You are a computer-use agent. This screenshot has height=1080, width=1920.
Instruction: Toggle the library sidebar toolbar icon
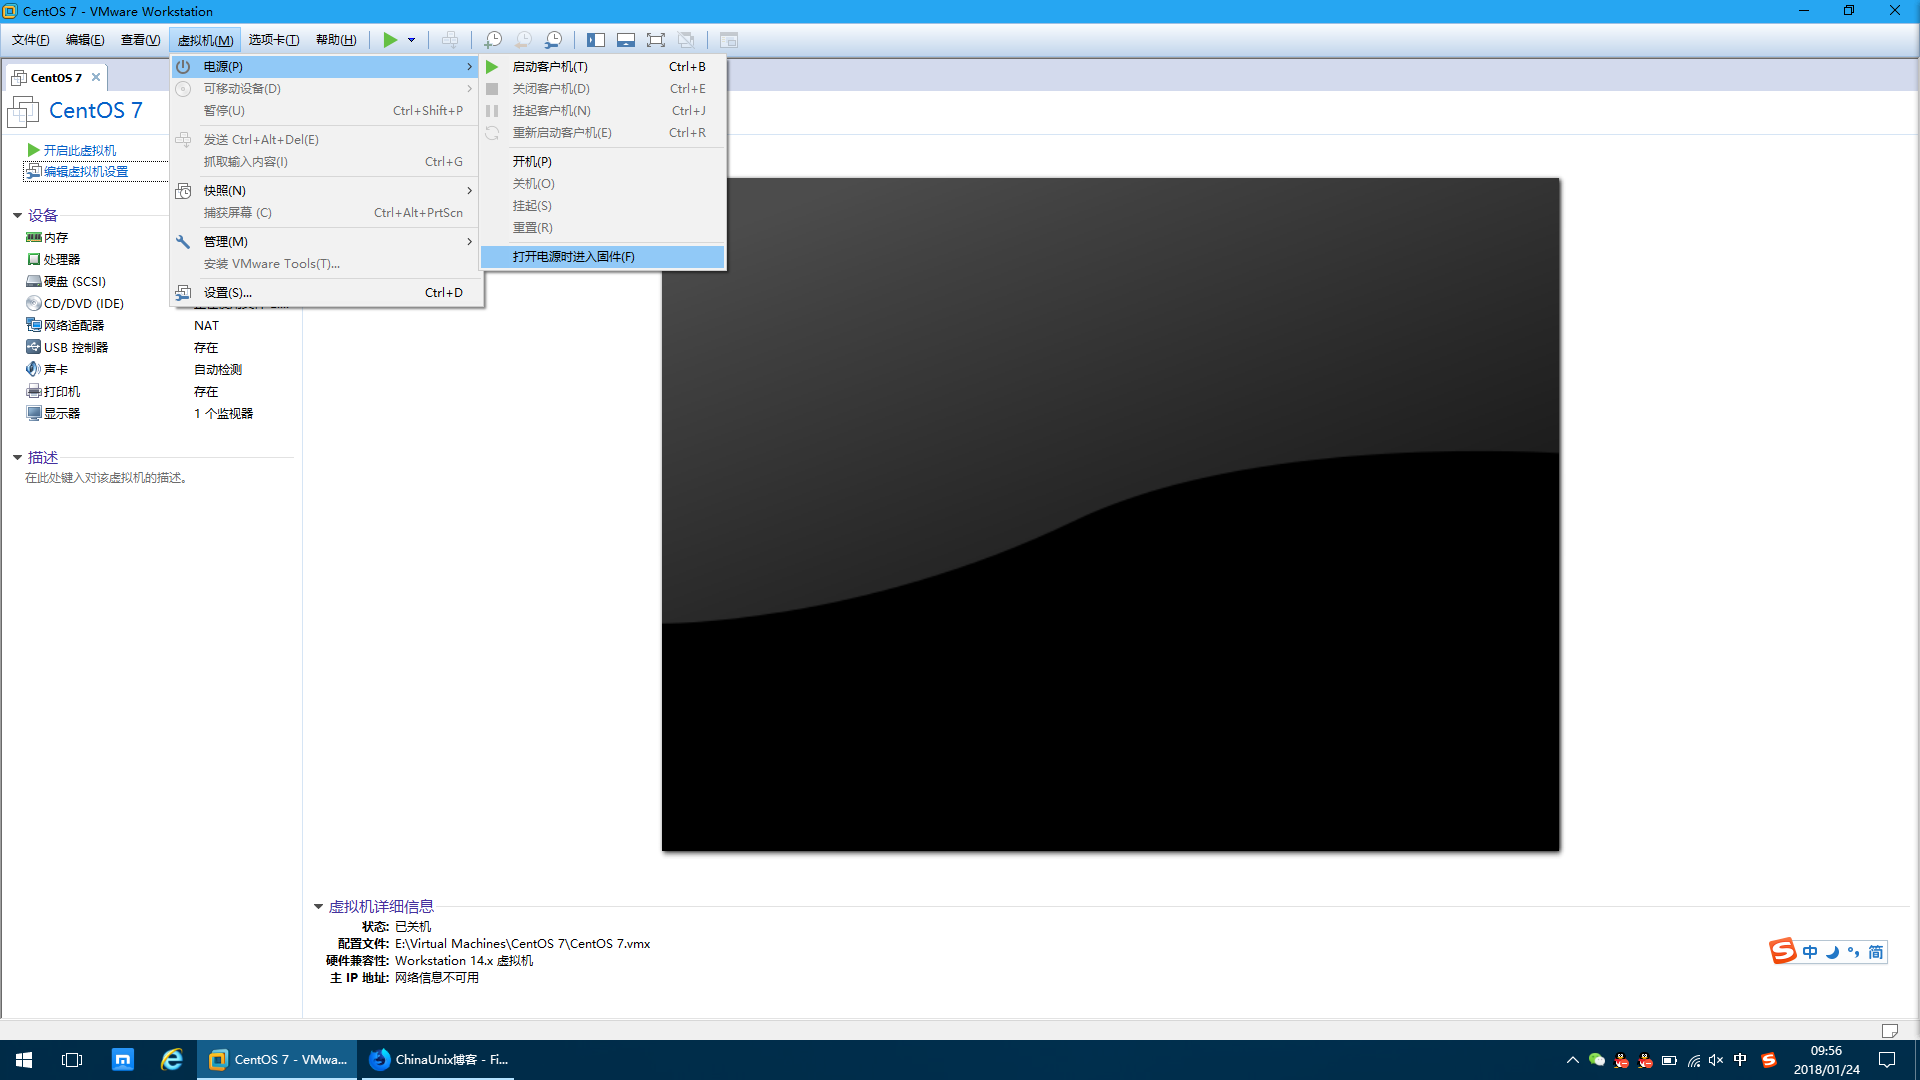point(596,40)
